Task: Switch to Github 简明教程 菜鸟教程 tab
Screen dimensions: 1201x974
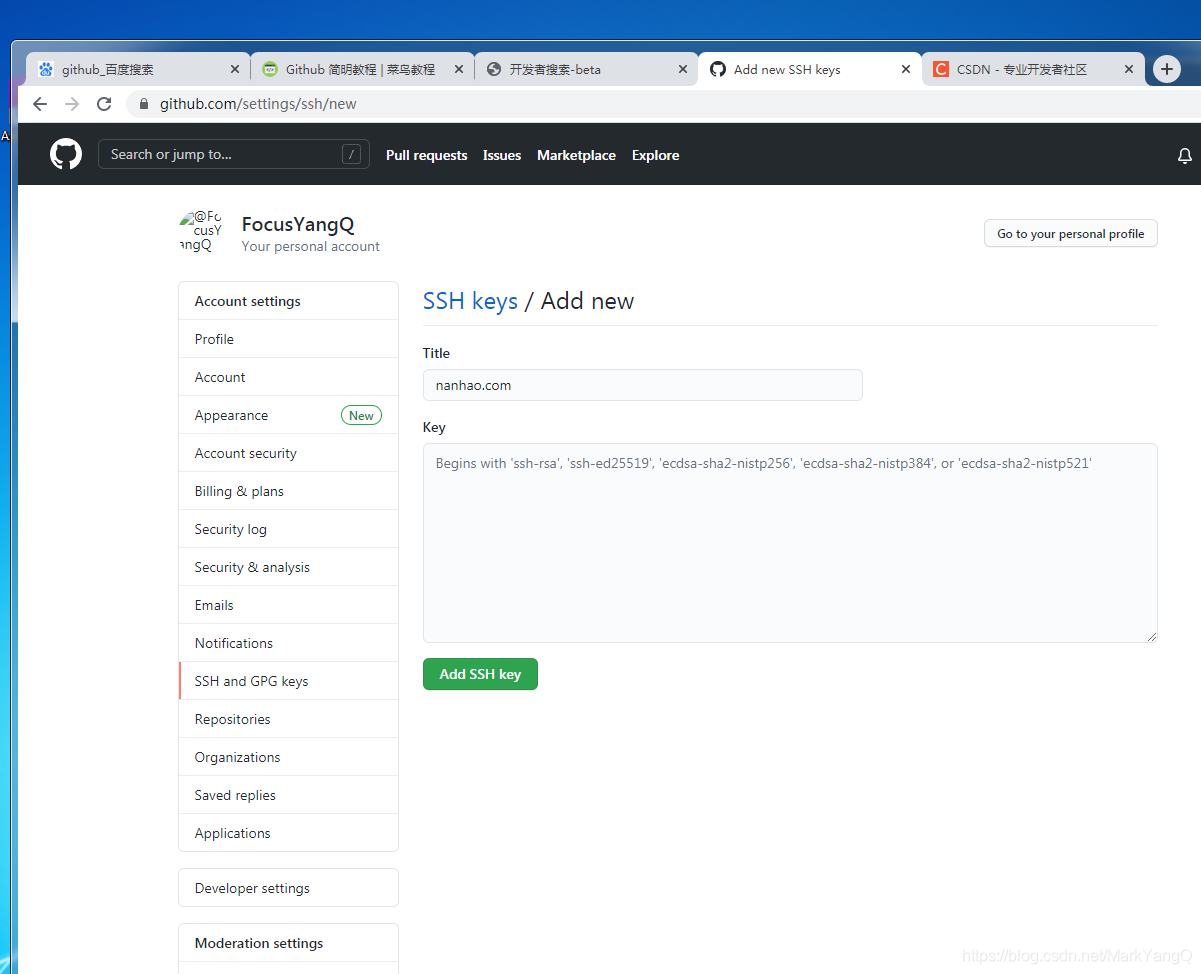Action: pos(362,70)
